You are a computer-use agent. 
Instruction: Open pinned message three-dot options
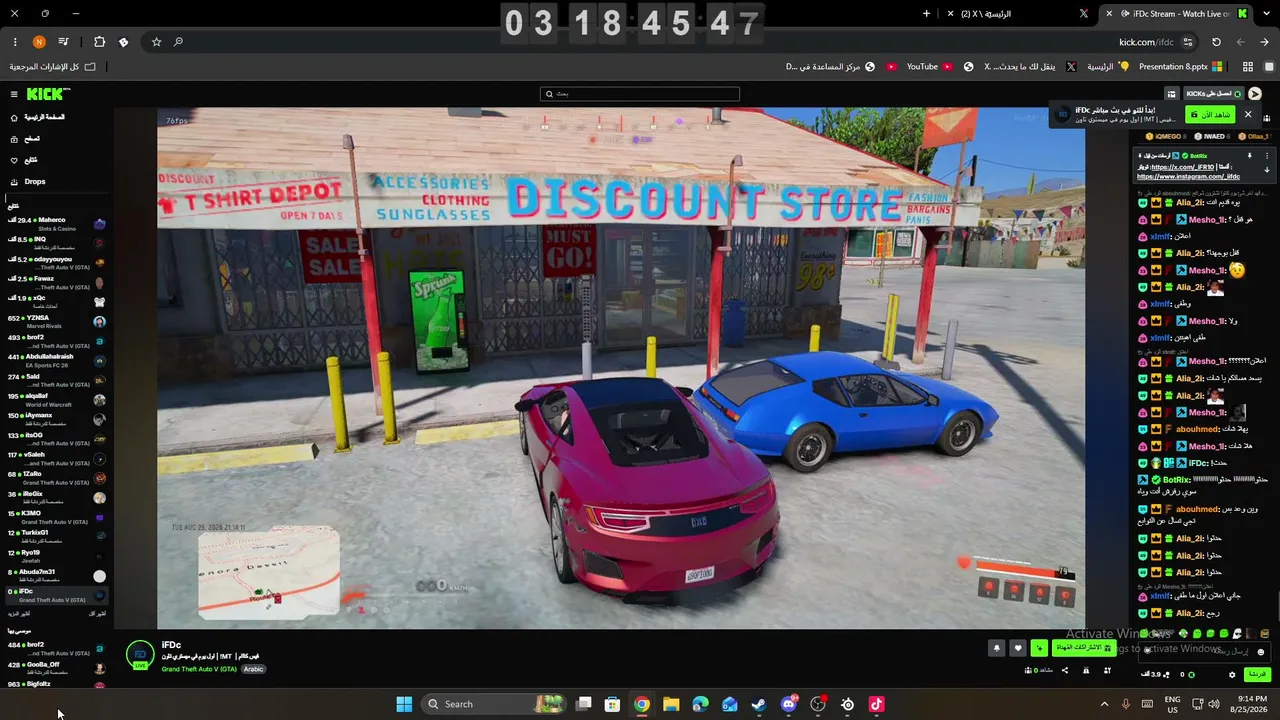(1266, 156)
